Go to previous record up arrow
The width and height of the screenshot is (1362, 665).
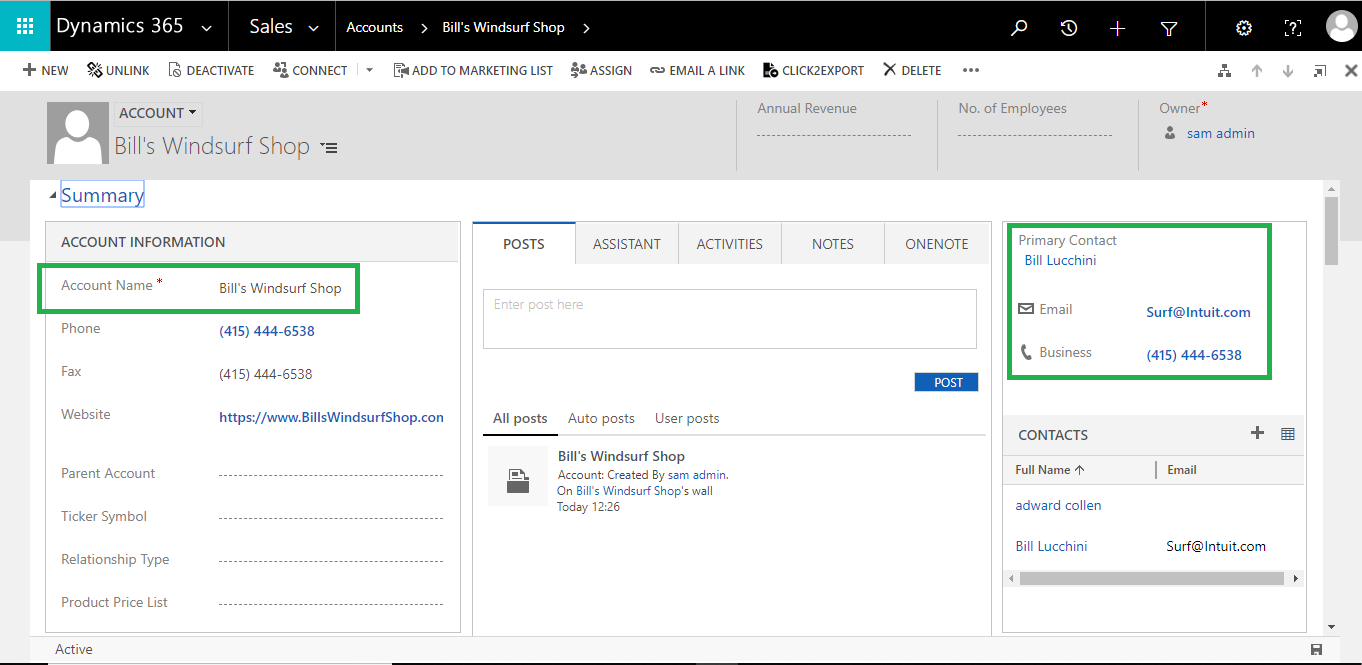coord(1257,71)
